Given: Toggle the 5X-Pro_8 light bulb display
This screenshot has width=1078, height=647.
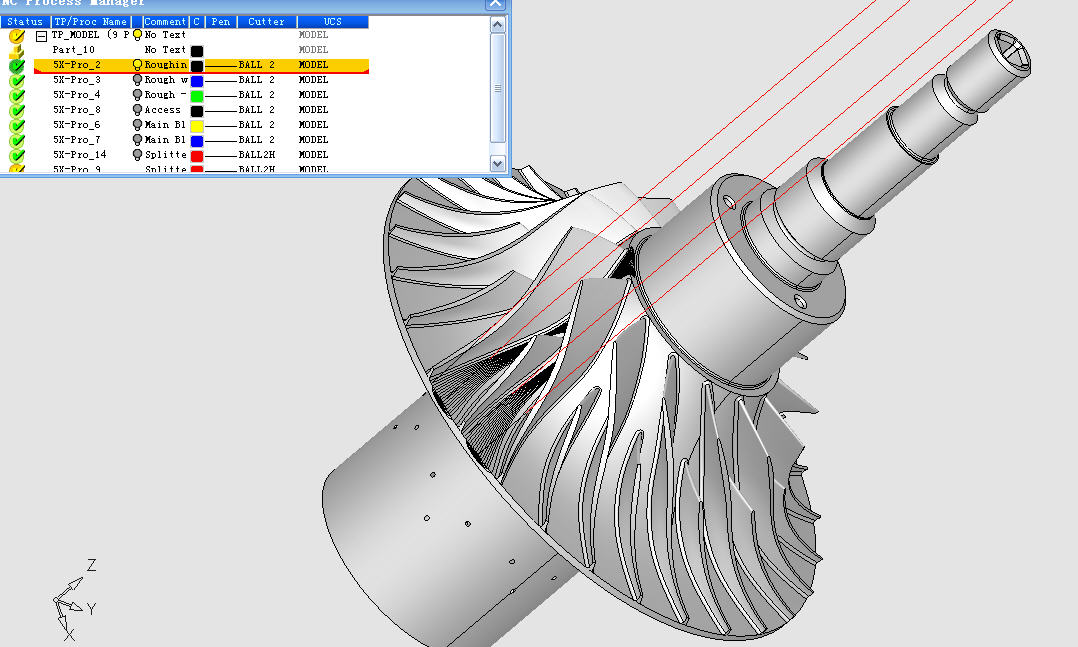Looking at the screenshot, I should 137,110.
